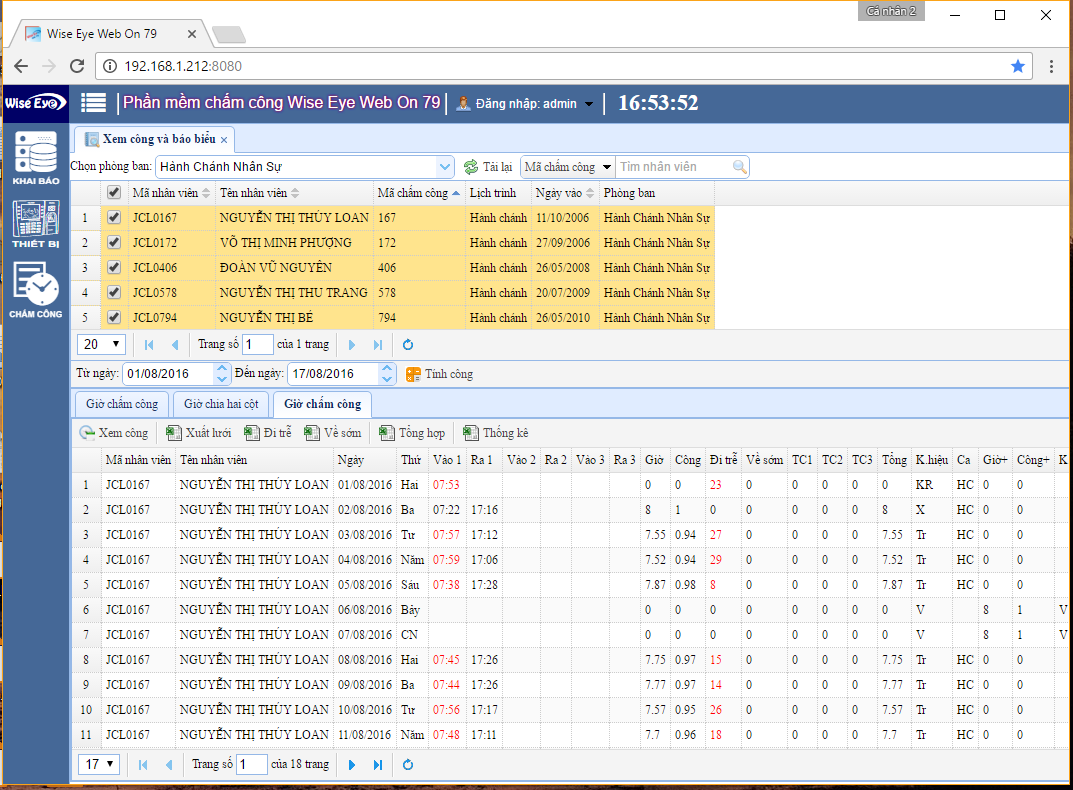This screenshot has height=790, width=1073.
Task: Click the hamburger menu icon in header
Action: click(94, 103)
